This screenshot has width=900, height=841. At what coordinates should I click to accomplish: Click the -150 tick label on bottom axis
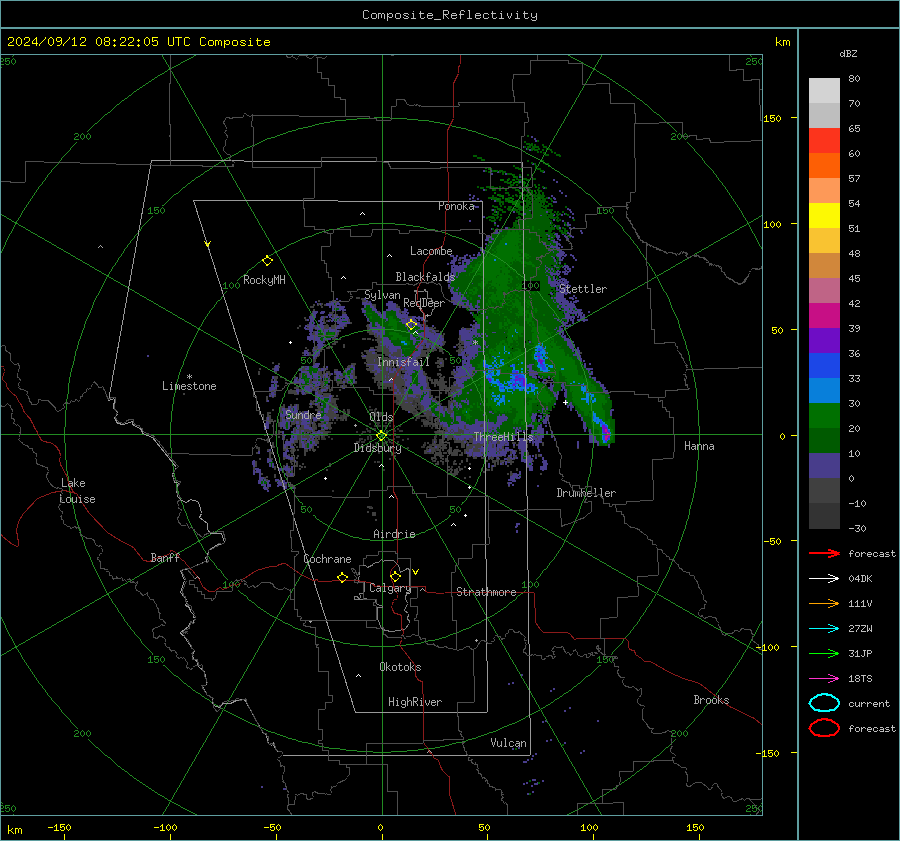click(x=59, y=827)
